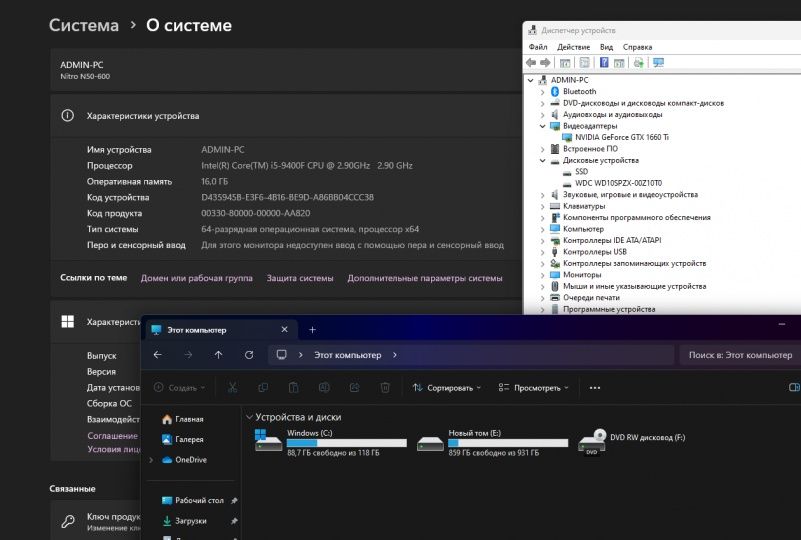Expand the OneDrive sidebar chevron
This screenshot has width=801, height=540.
click(151, 460)
